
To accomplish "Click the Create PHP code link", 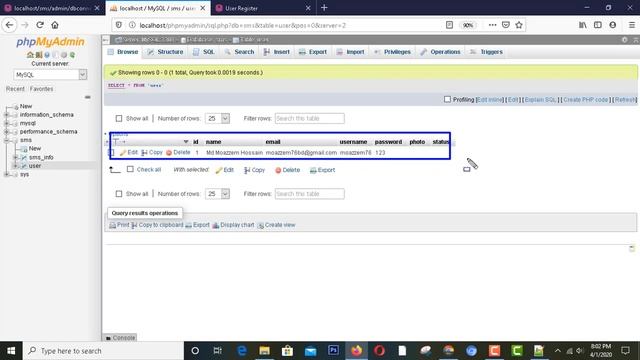I will tap(586, 100).
